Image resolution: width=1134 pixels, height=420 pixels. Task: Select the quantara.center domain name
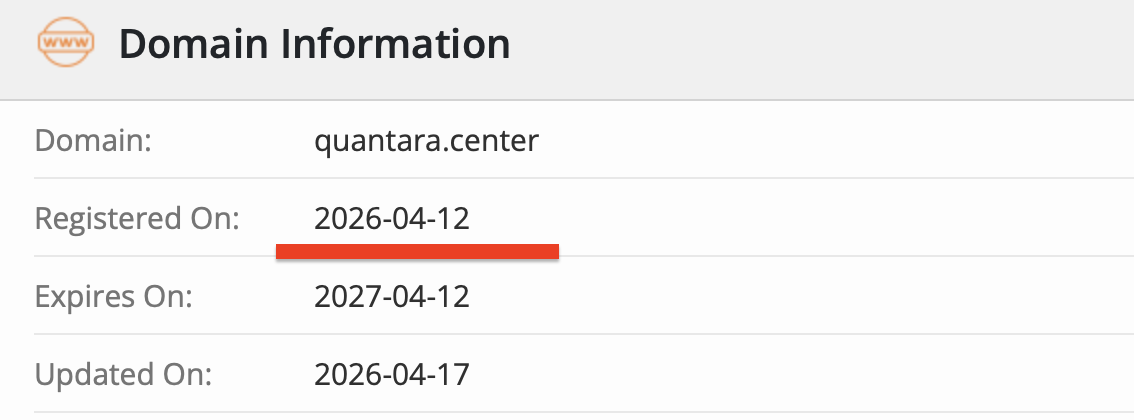click(426, 141)
